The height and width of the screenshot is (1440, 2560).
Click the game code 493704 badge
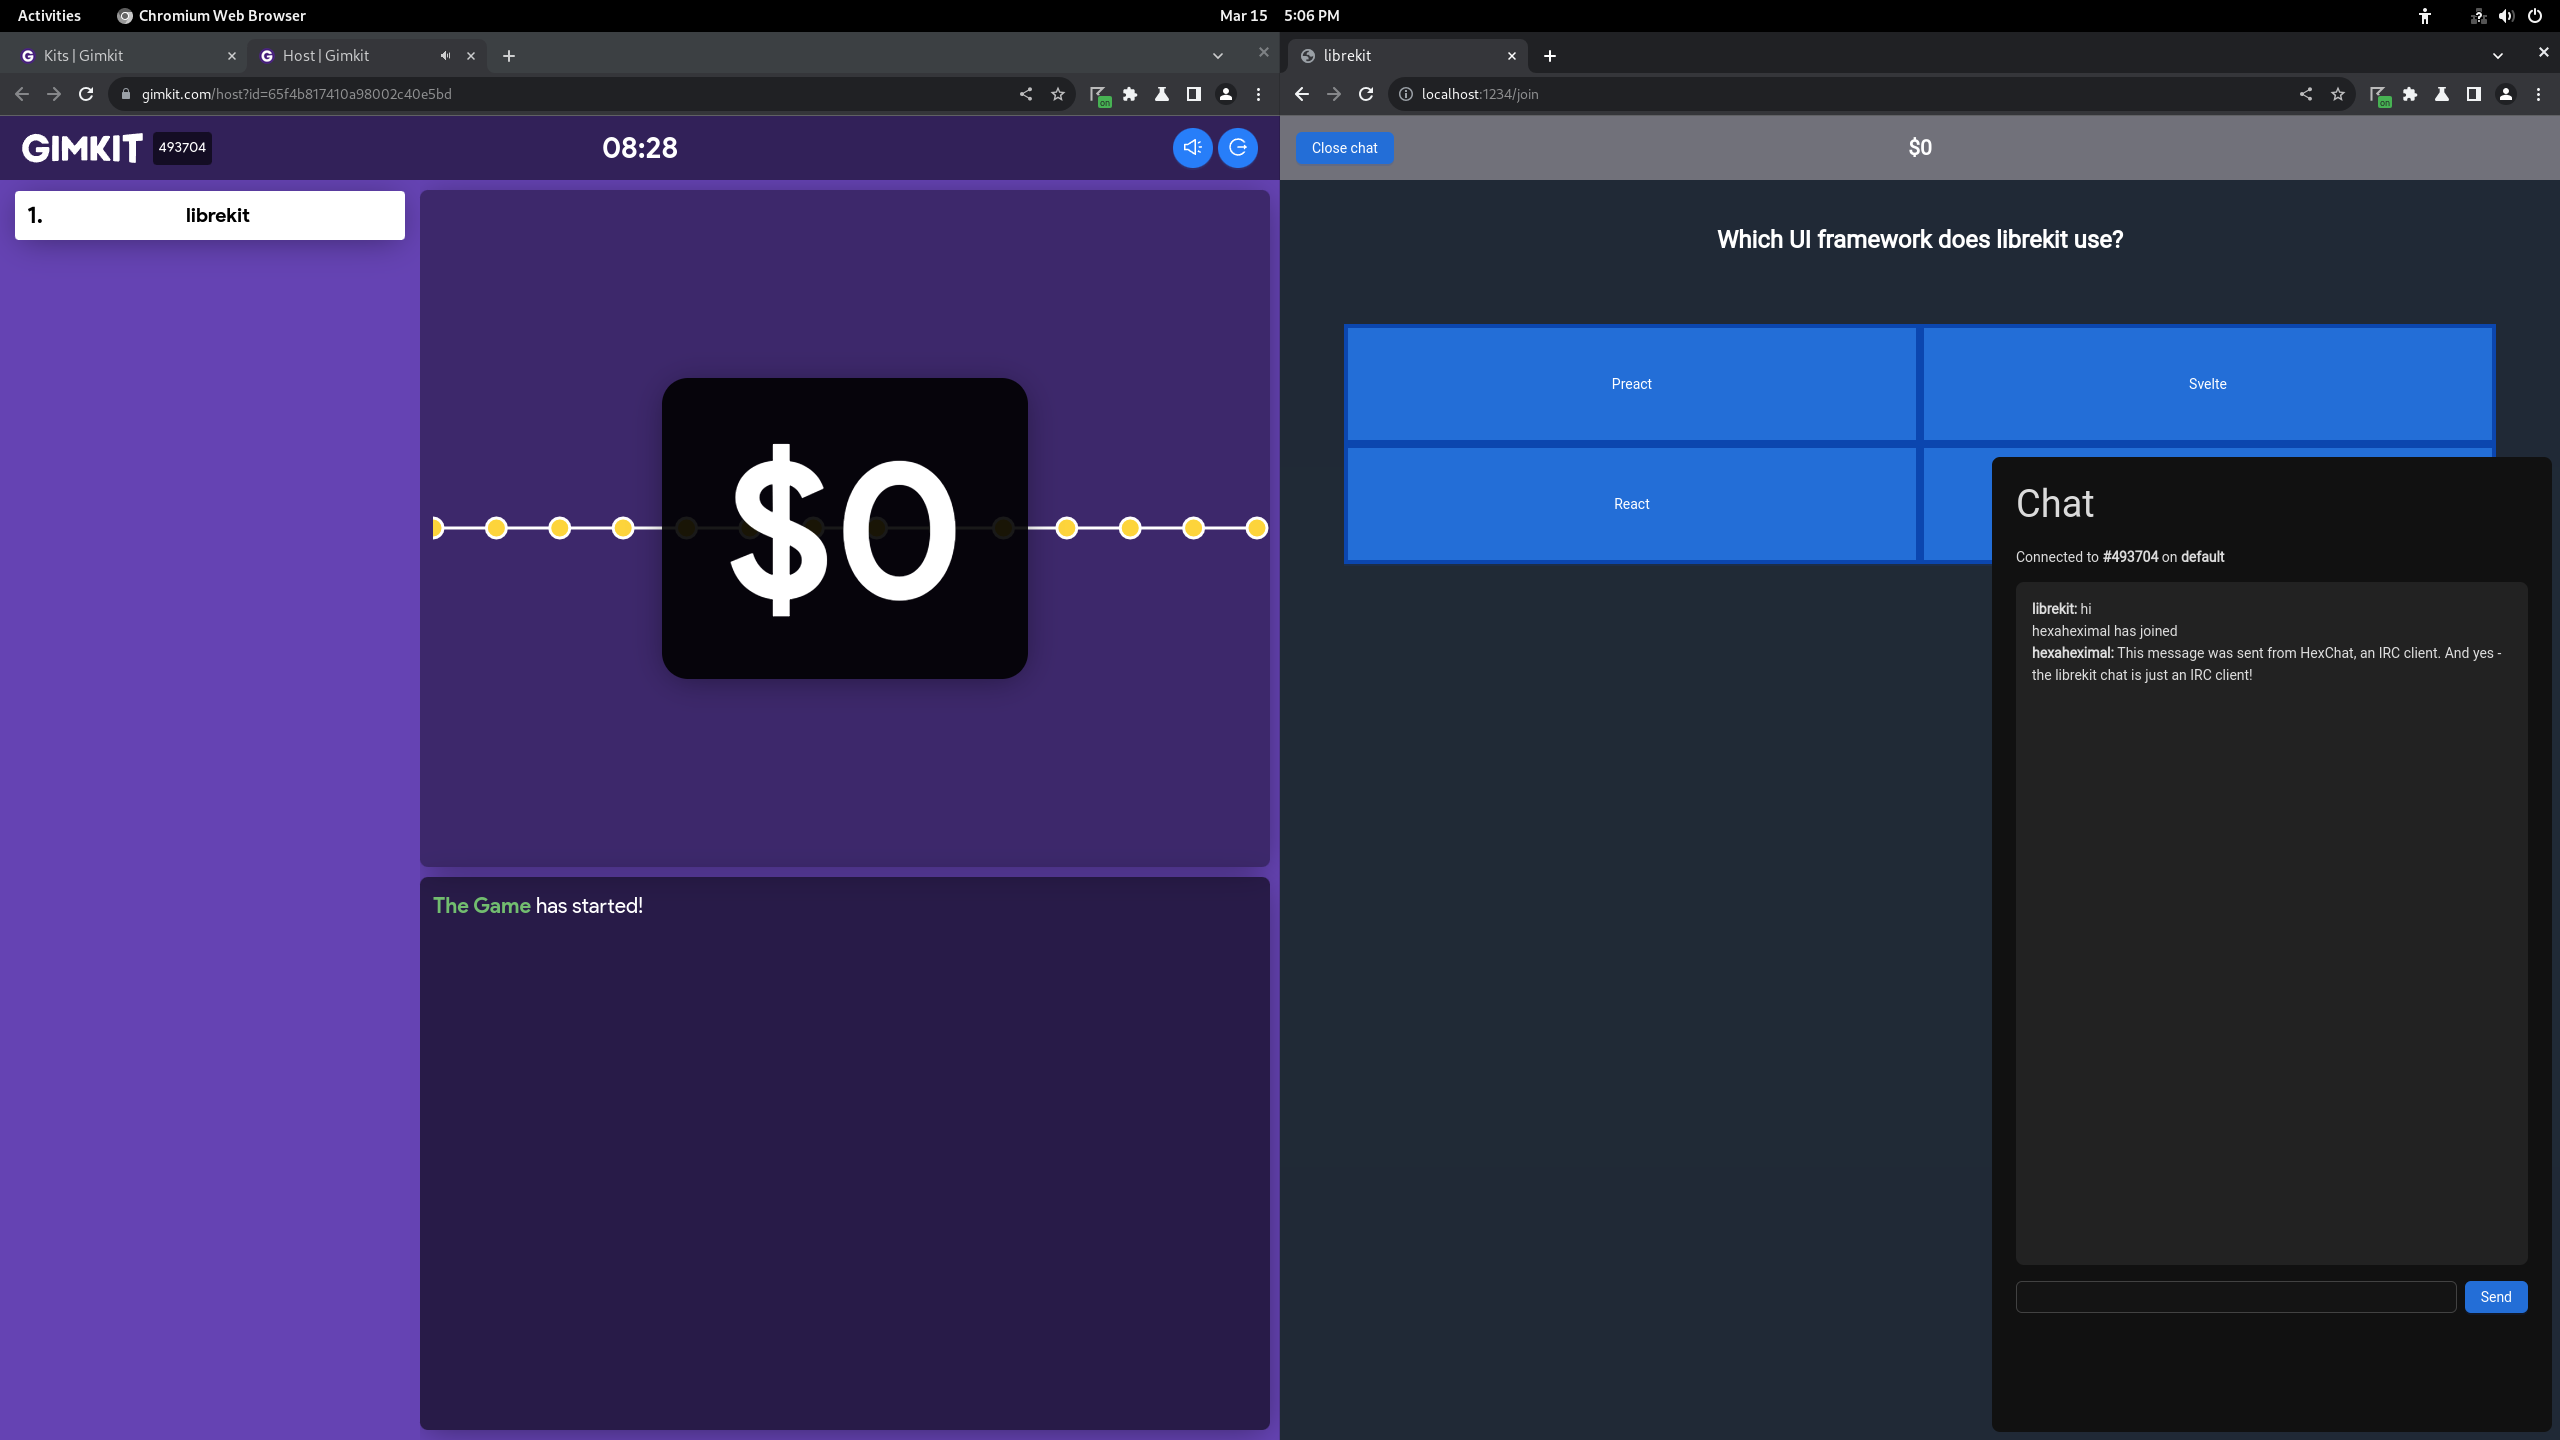coord(182,148)
